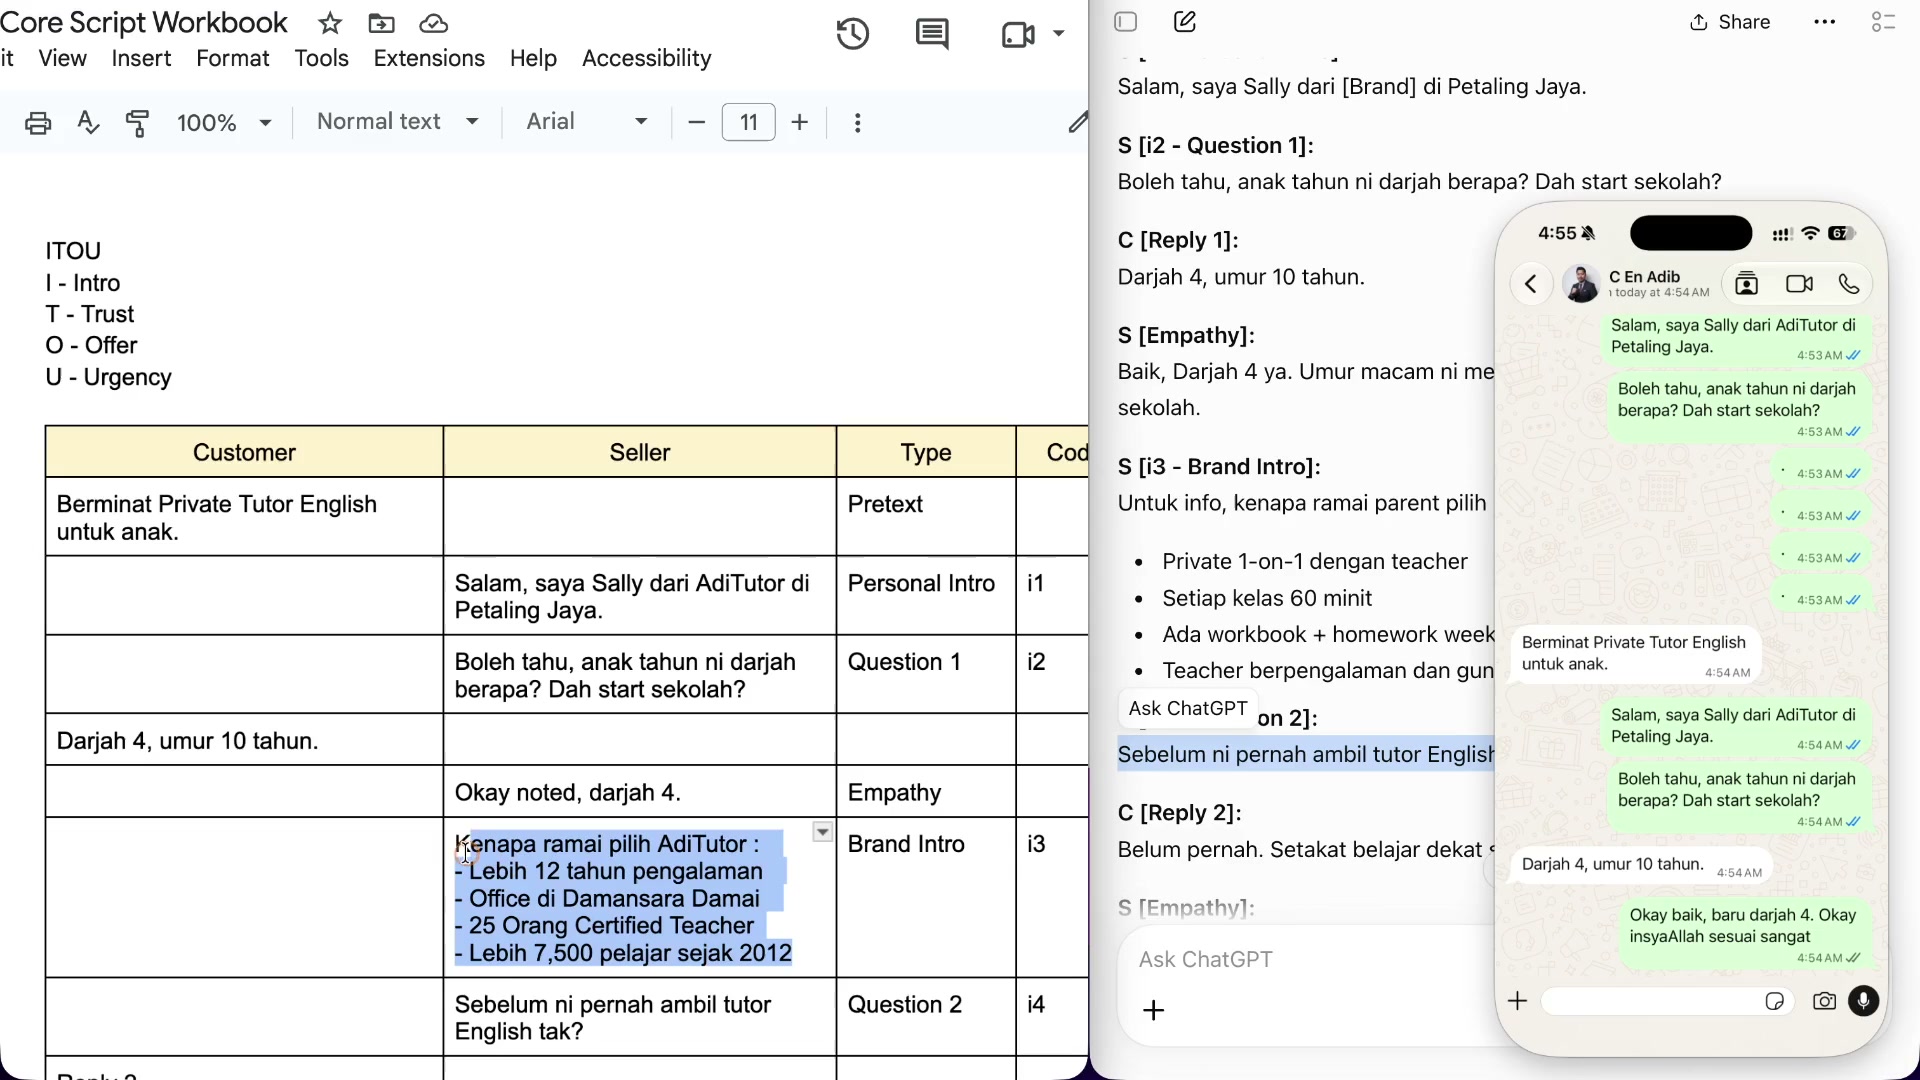The width and height of the screenshot is (1920, 1080).
Task: Open C En Adib contact name
Action: coord(1645,277)
